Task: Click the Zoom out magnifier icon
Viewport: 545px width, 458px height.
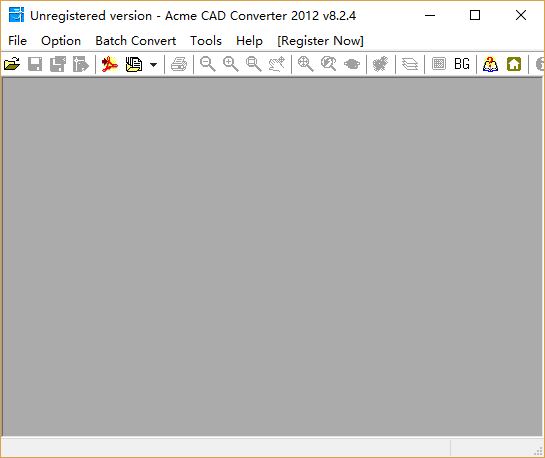Action: point(208,64)
